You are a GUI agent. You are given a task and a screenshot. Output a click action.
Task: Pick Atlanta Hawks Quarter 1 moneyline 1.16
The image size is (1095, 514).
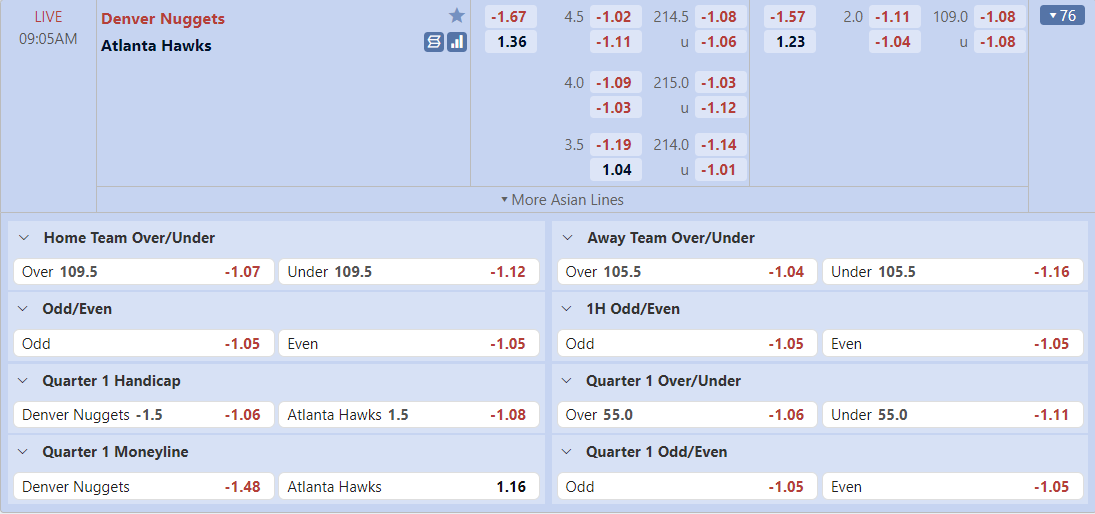(x=409, y=487)
